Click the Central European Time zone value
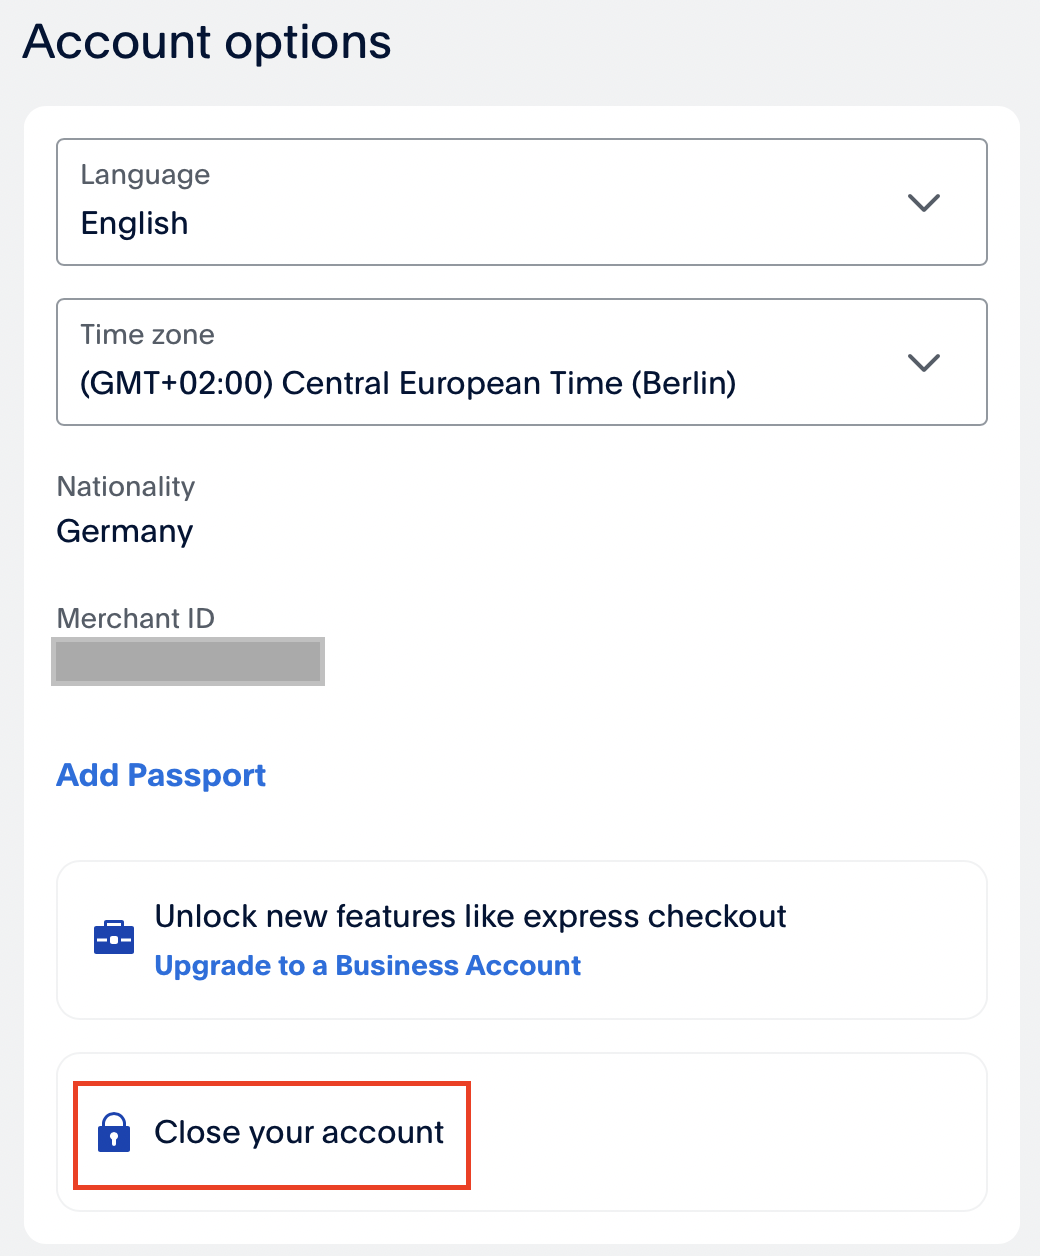 point(408,383)
